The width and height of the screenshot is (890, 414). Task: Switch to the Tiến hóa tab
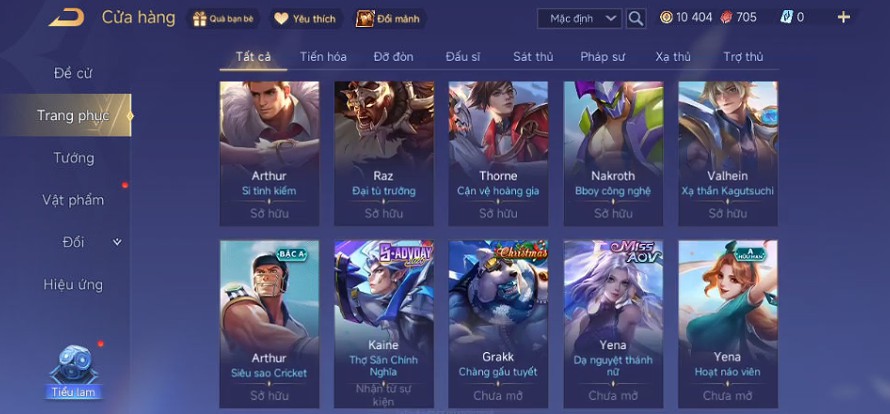(x=324, y=57)
